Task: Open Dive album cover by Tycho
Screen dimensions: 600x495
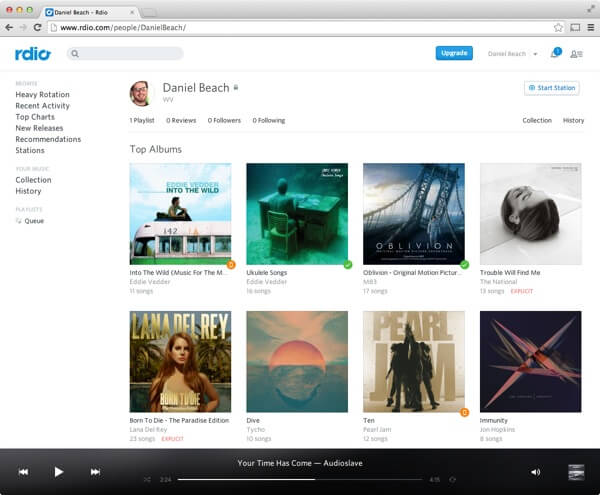Action: (x=297, y=361)
